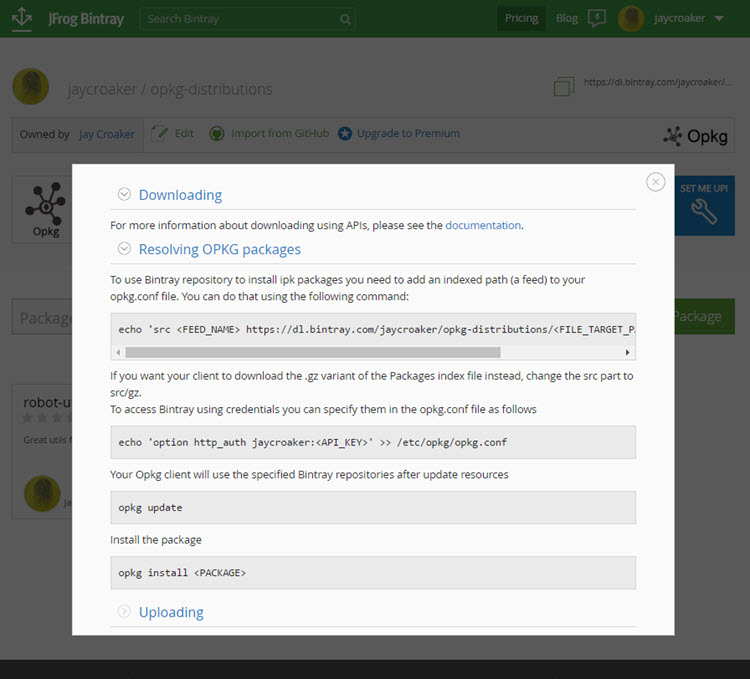
Task: Click the JFrog Bintray logo icon
Action: [21, 18]
